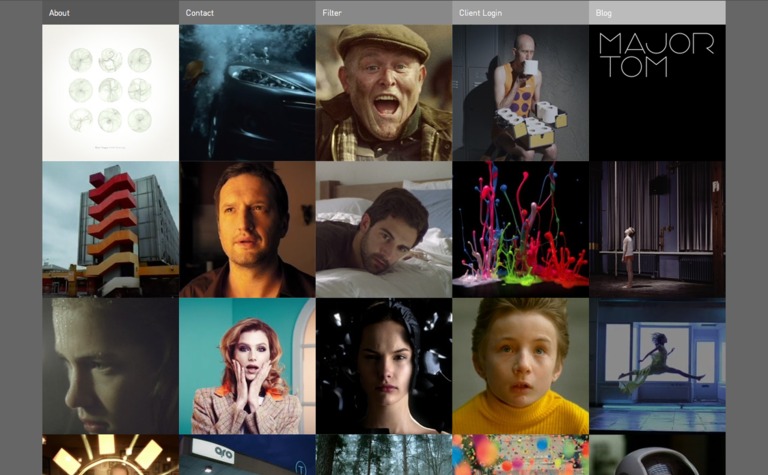Click the Major Tom logo tile
Viewport: 768px width, 475px height.
coord(657,93)
